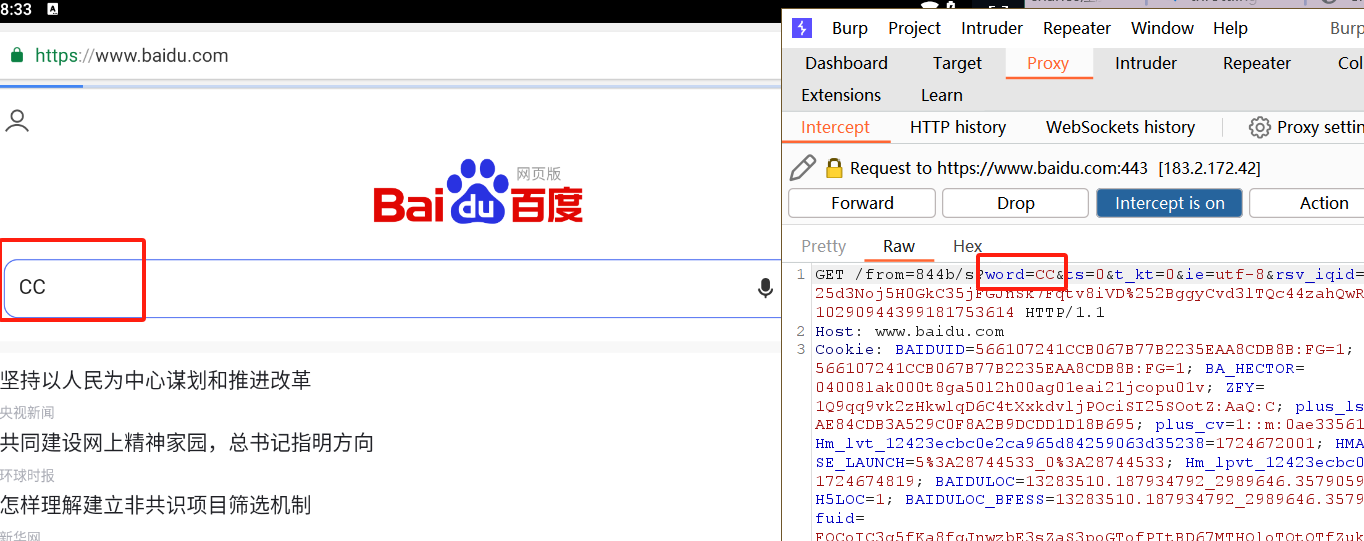Open Proxy settings gear icon

(1260, 127)
